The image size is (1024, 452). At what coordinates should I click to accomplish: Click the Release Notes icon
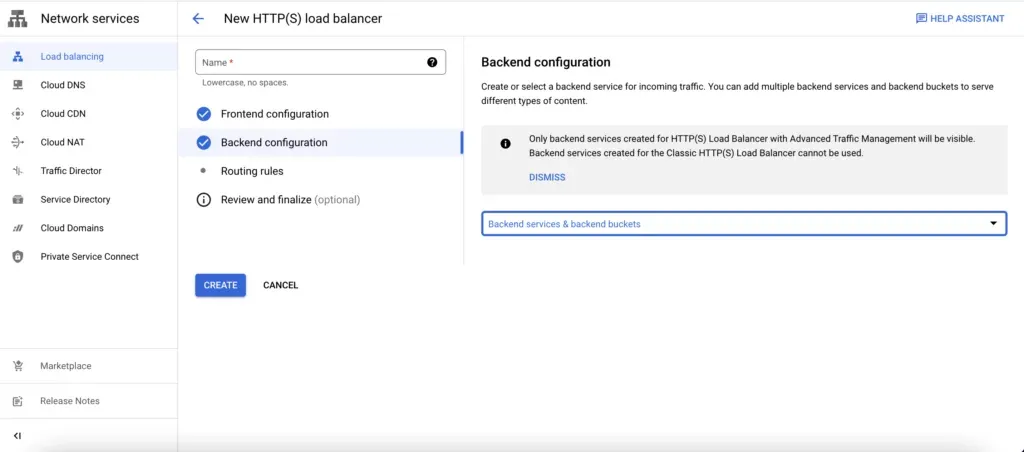(x=18, y=401)
